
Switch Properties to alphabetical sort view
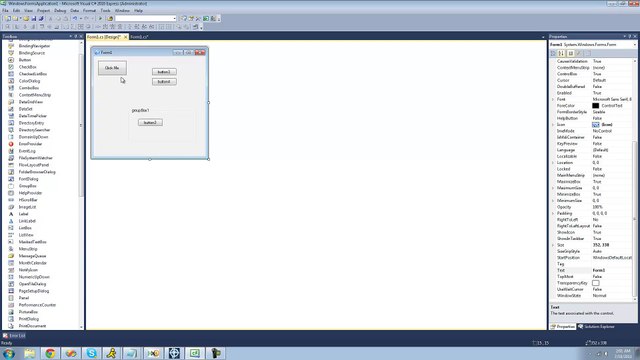point(562,53)
